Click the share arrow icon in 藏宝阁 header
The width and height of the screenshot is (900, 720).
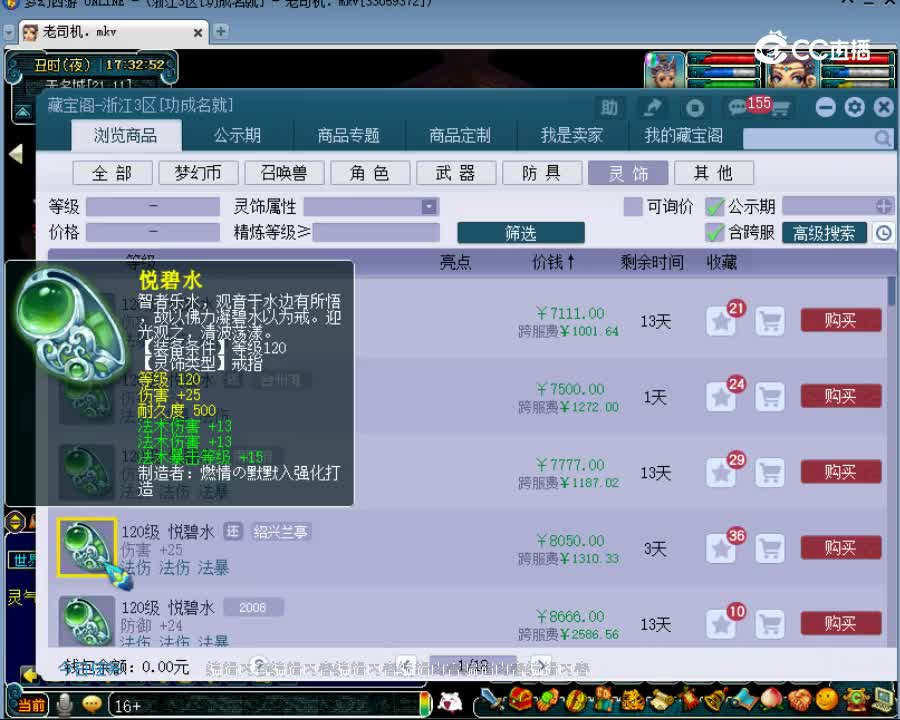point(652,107)
